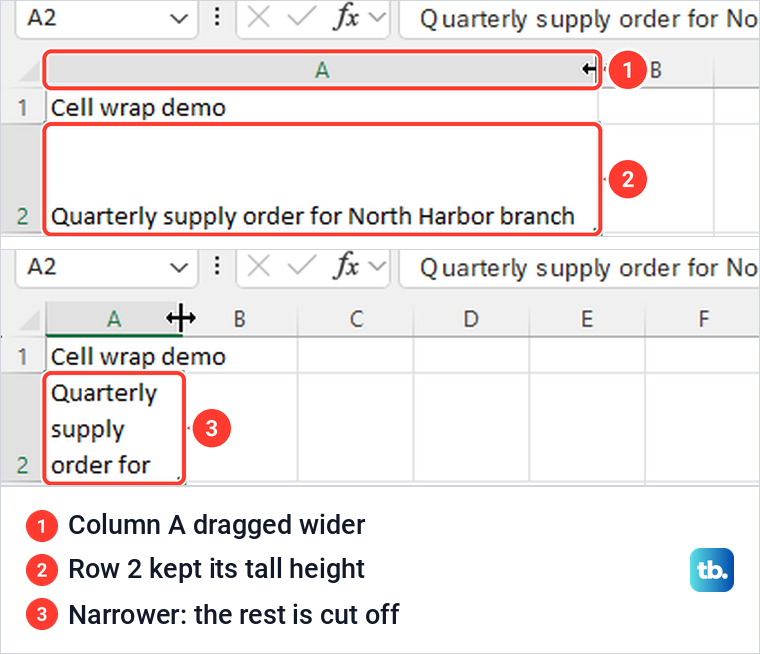Click three-dot formula bar handle in columns A–F screenshot
760x654 pixels.
pos(217,266)
